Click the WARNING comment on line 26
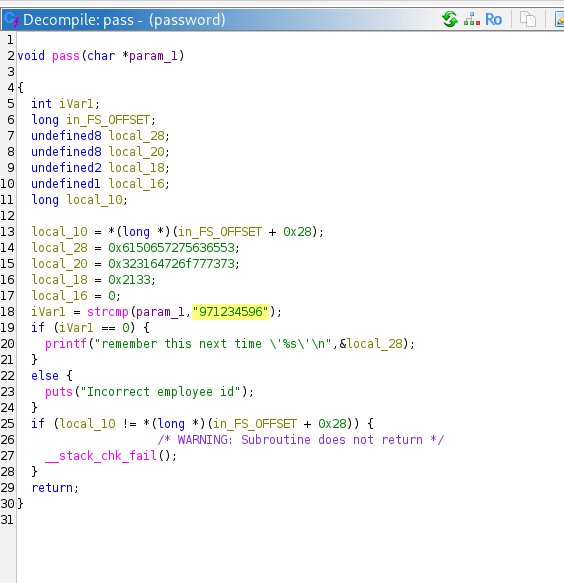The height and width of the screenshot is (583, 564). click(301, 439)
